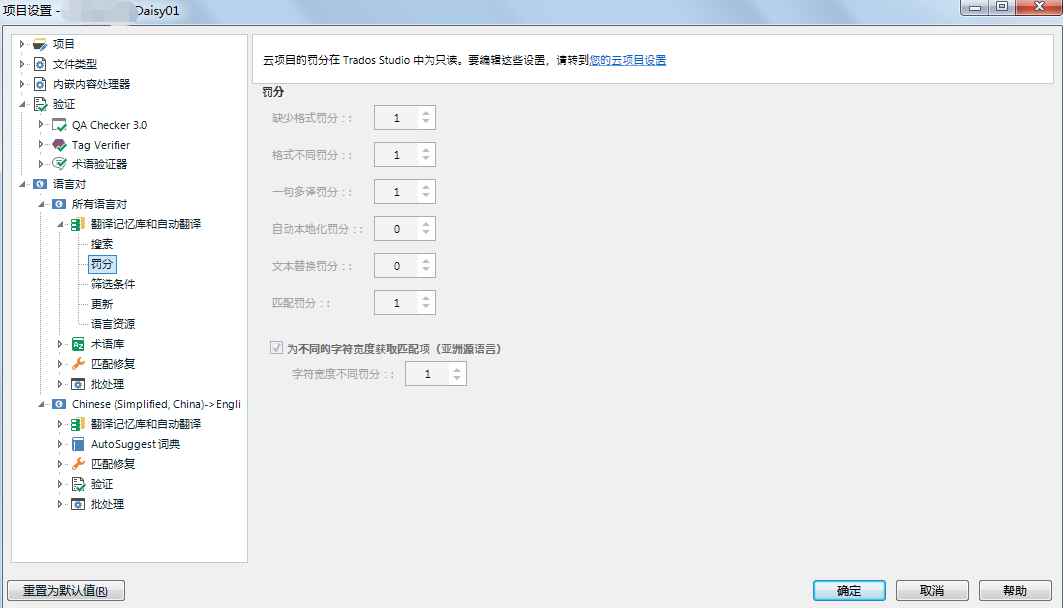Click 翻译记忆库和自动翻译 icon under Chinese pair
Viewport: 1063px width, 608px height.
point(78,424)
